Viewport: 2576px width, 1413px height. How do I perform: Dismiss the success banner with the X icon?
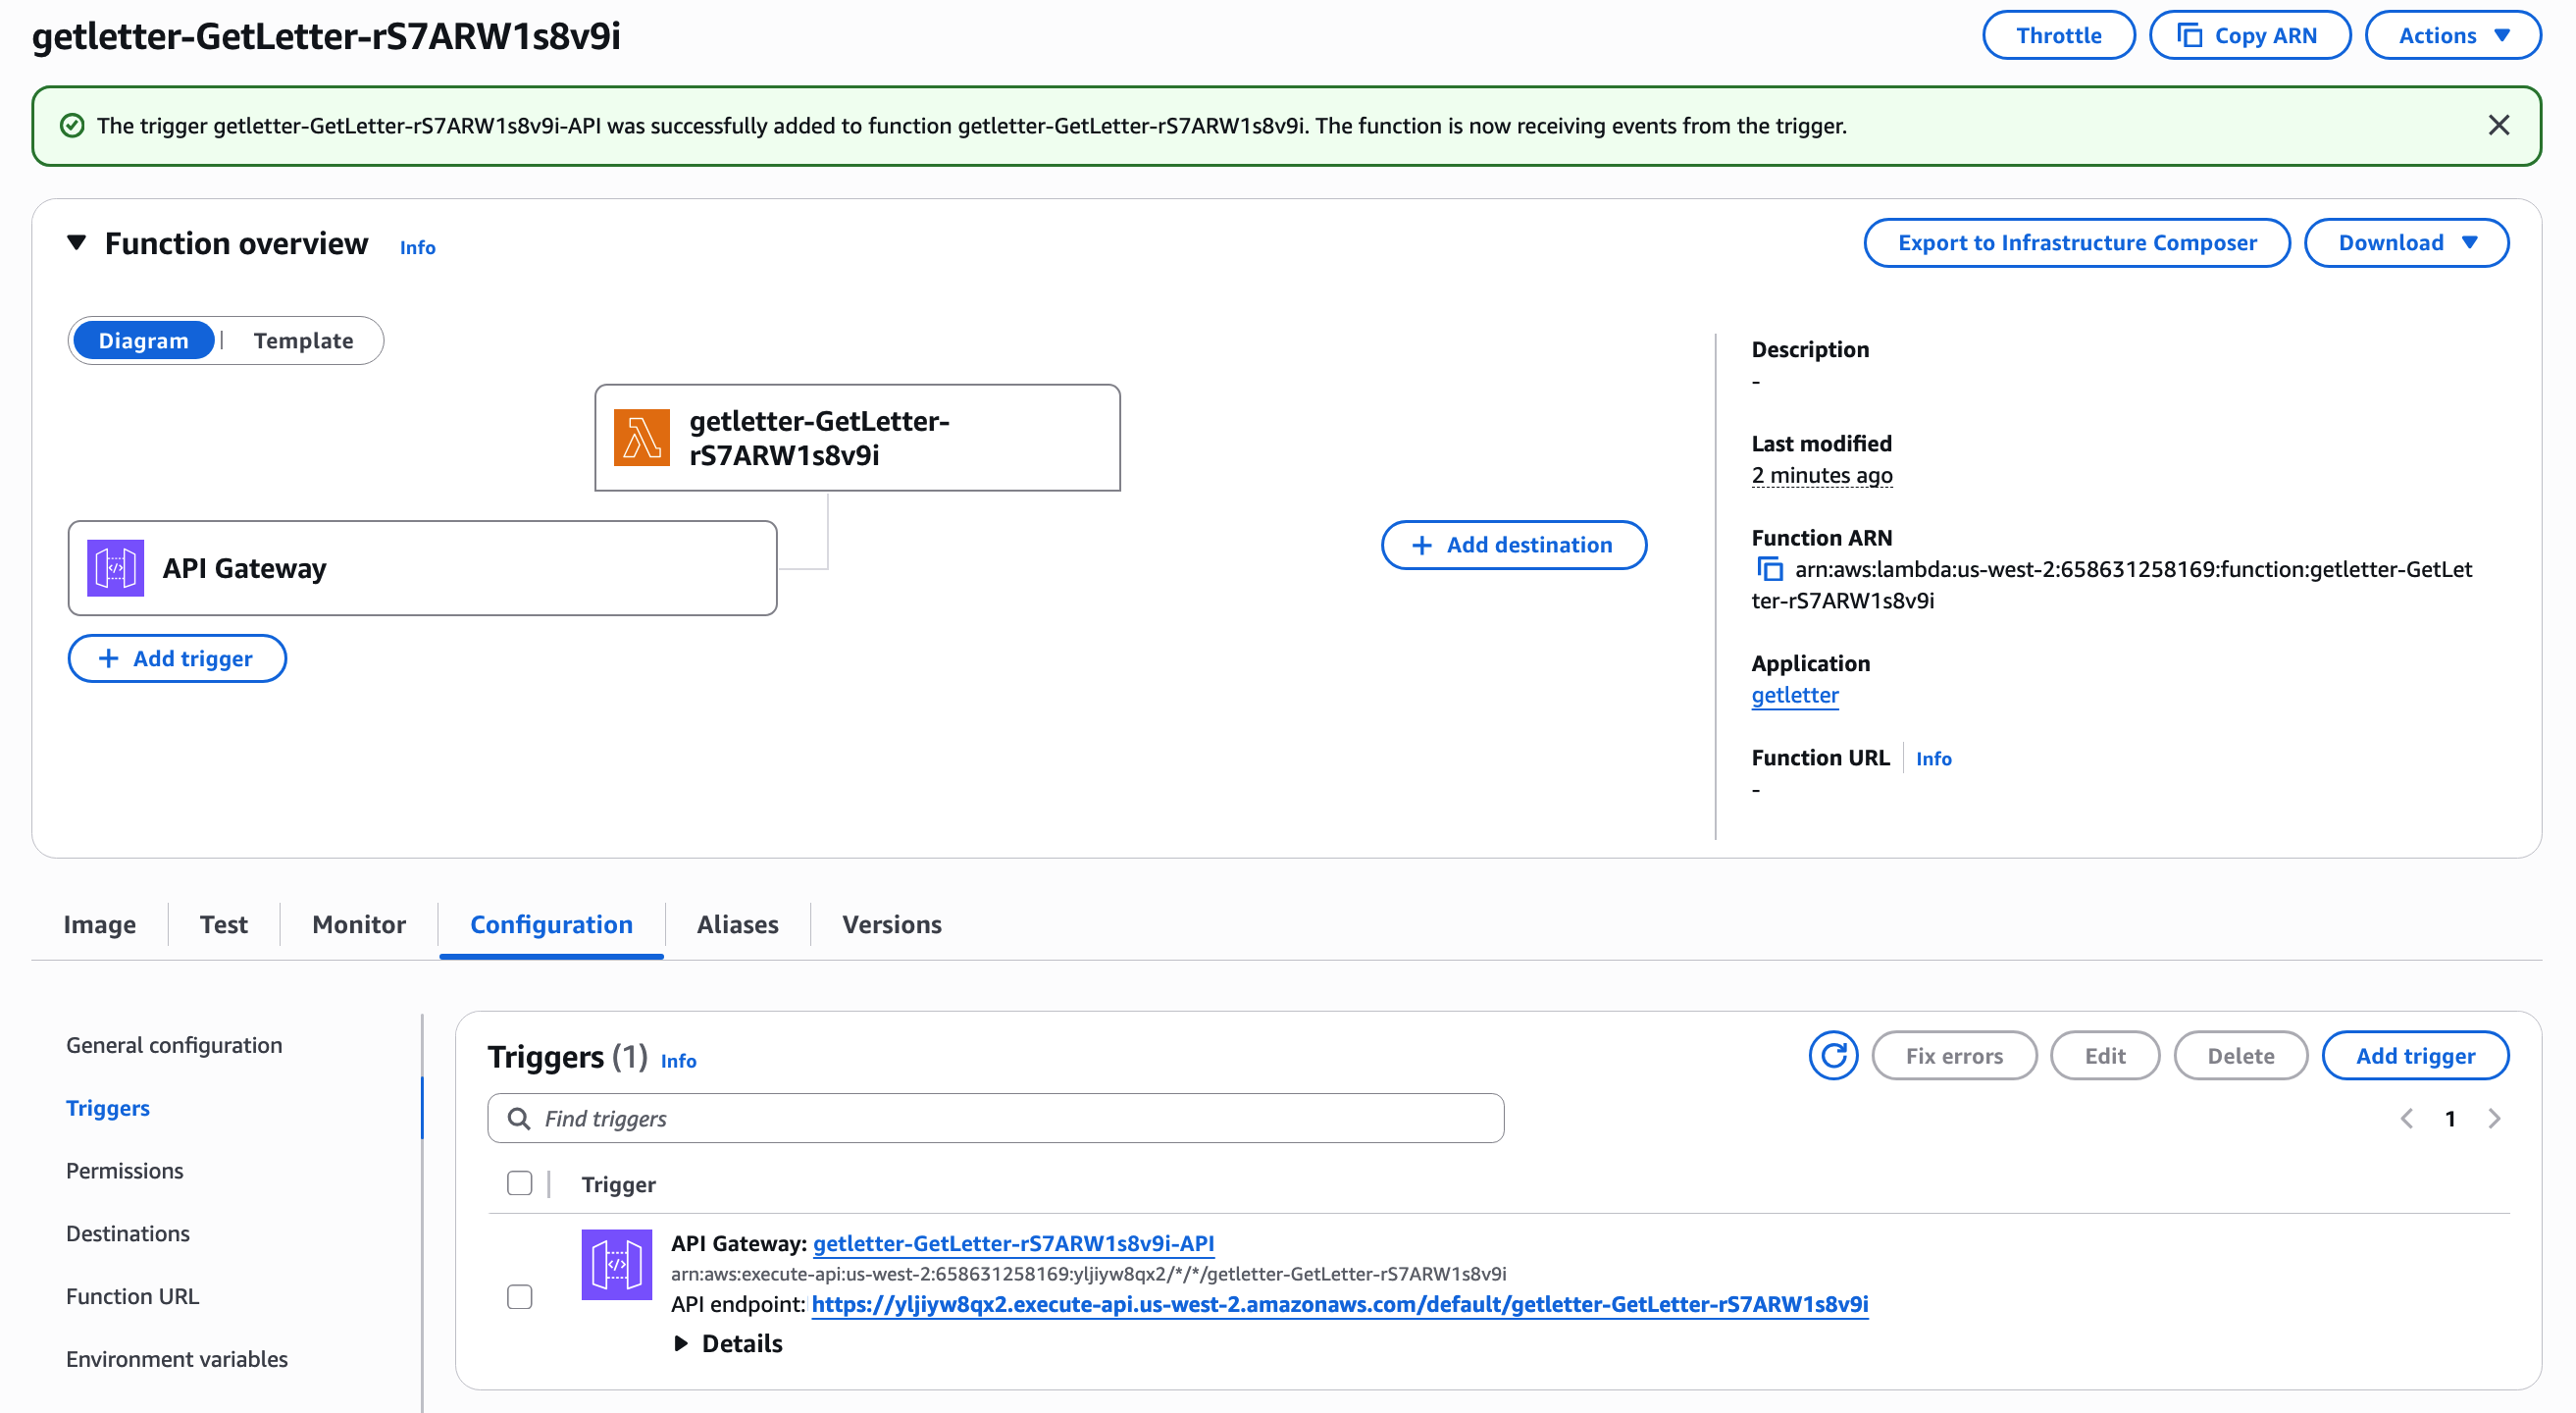click(2498, 125)
